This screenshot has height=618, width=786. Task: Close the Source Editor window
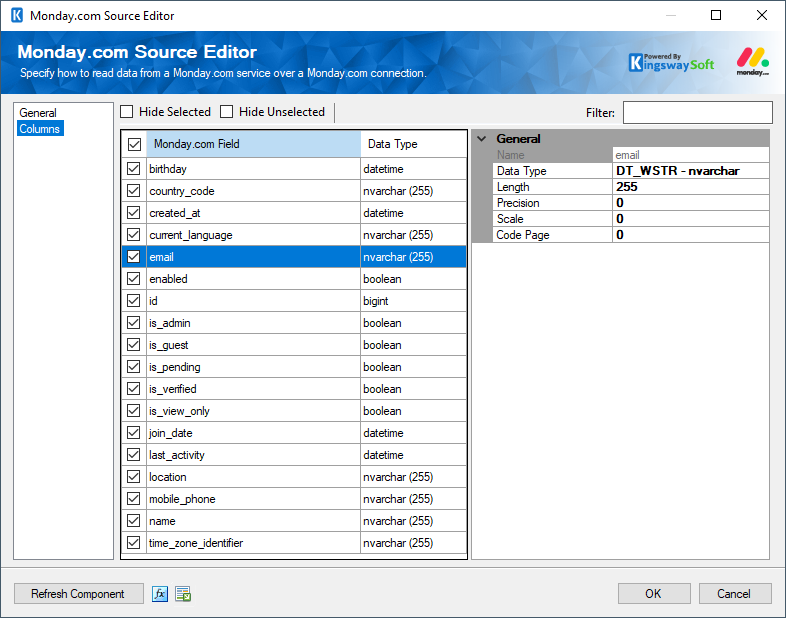point(761,15)
